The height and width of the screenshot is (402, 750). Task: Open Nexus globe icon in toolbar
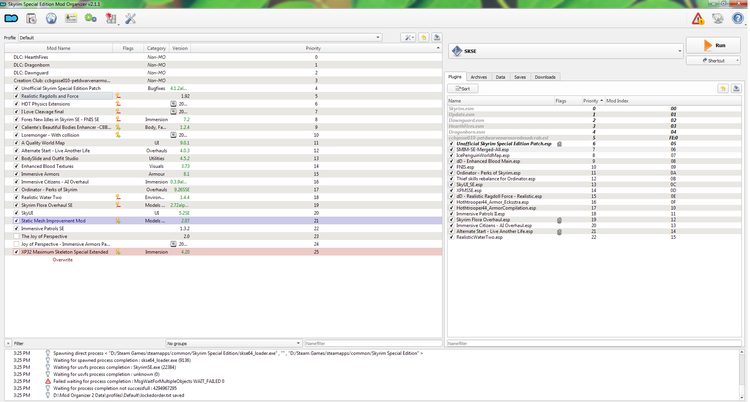click(51, 19)
